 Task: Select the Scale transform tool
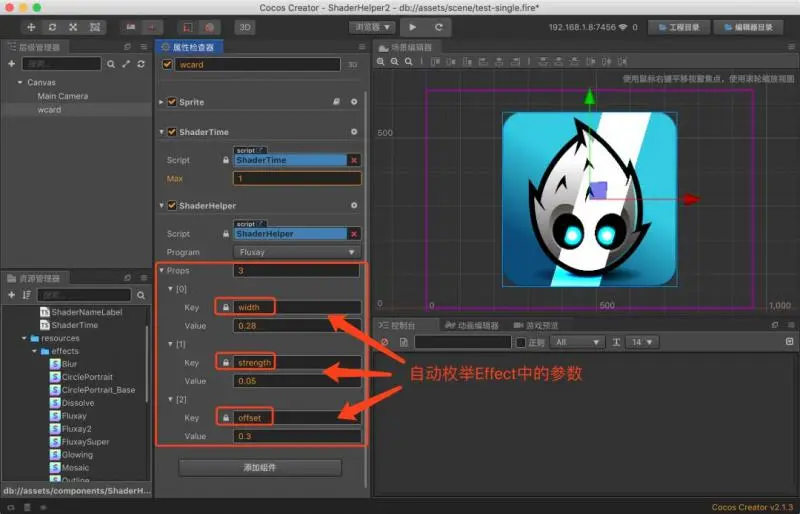coord(73,27)
